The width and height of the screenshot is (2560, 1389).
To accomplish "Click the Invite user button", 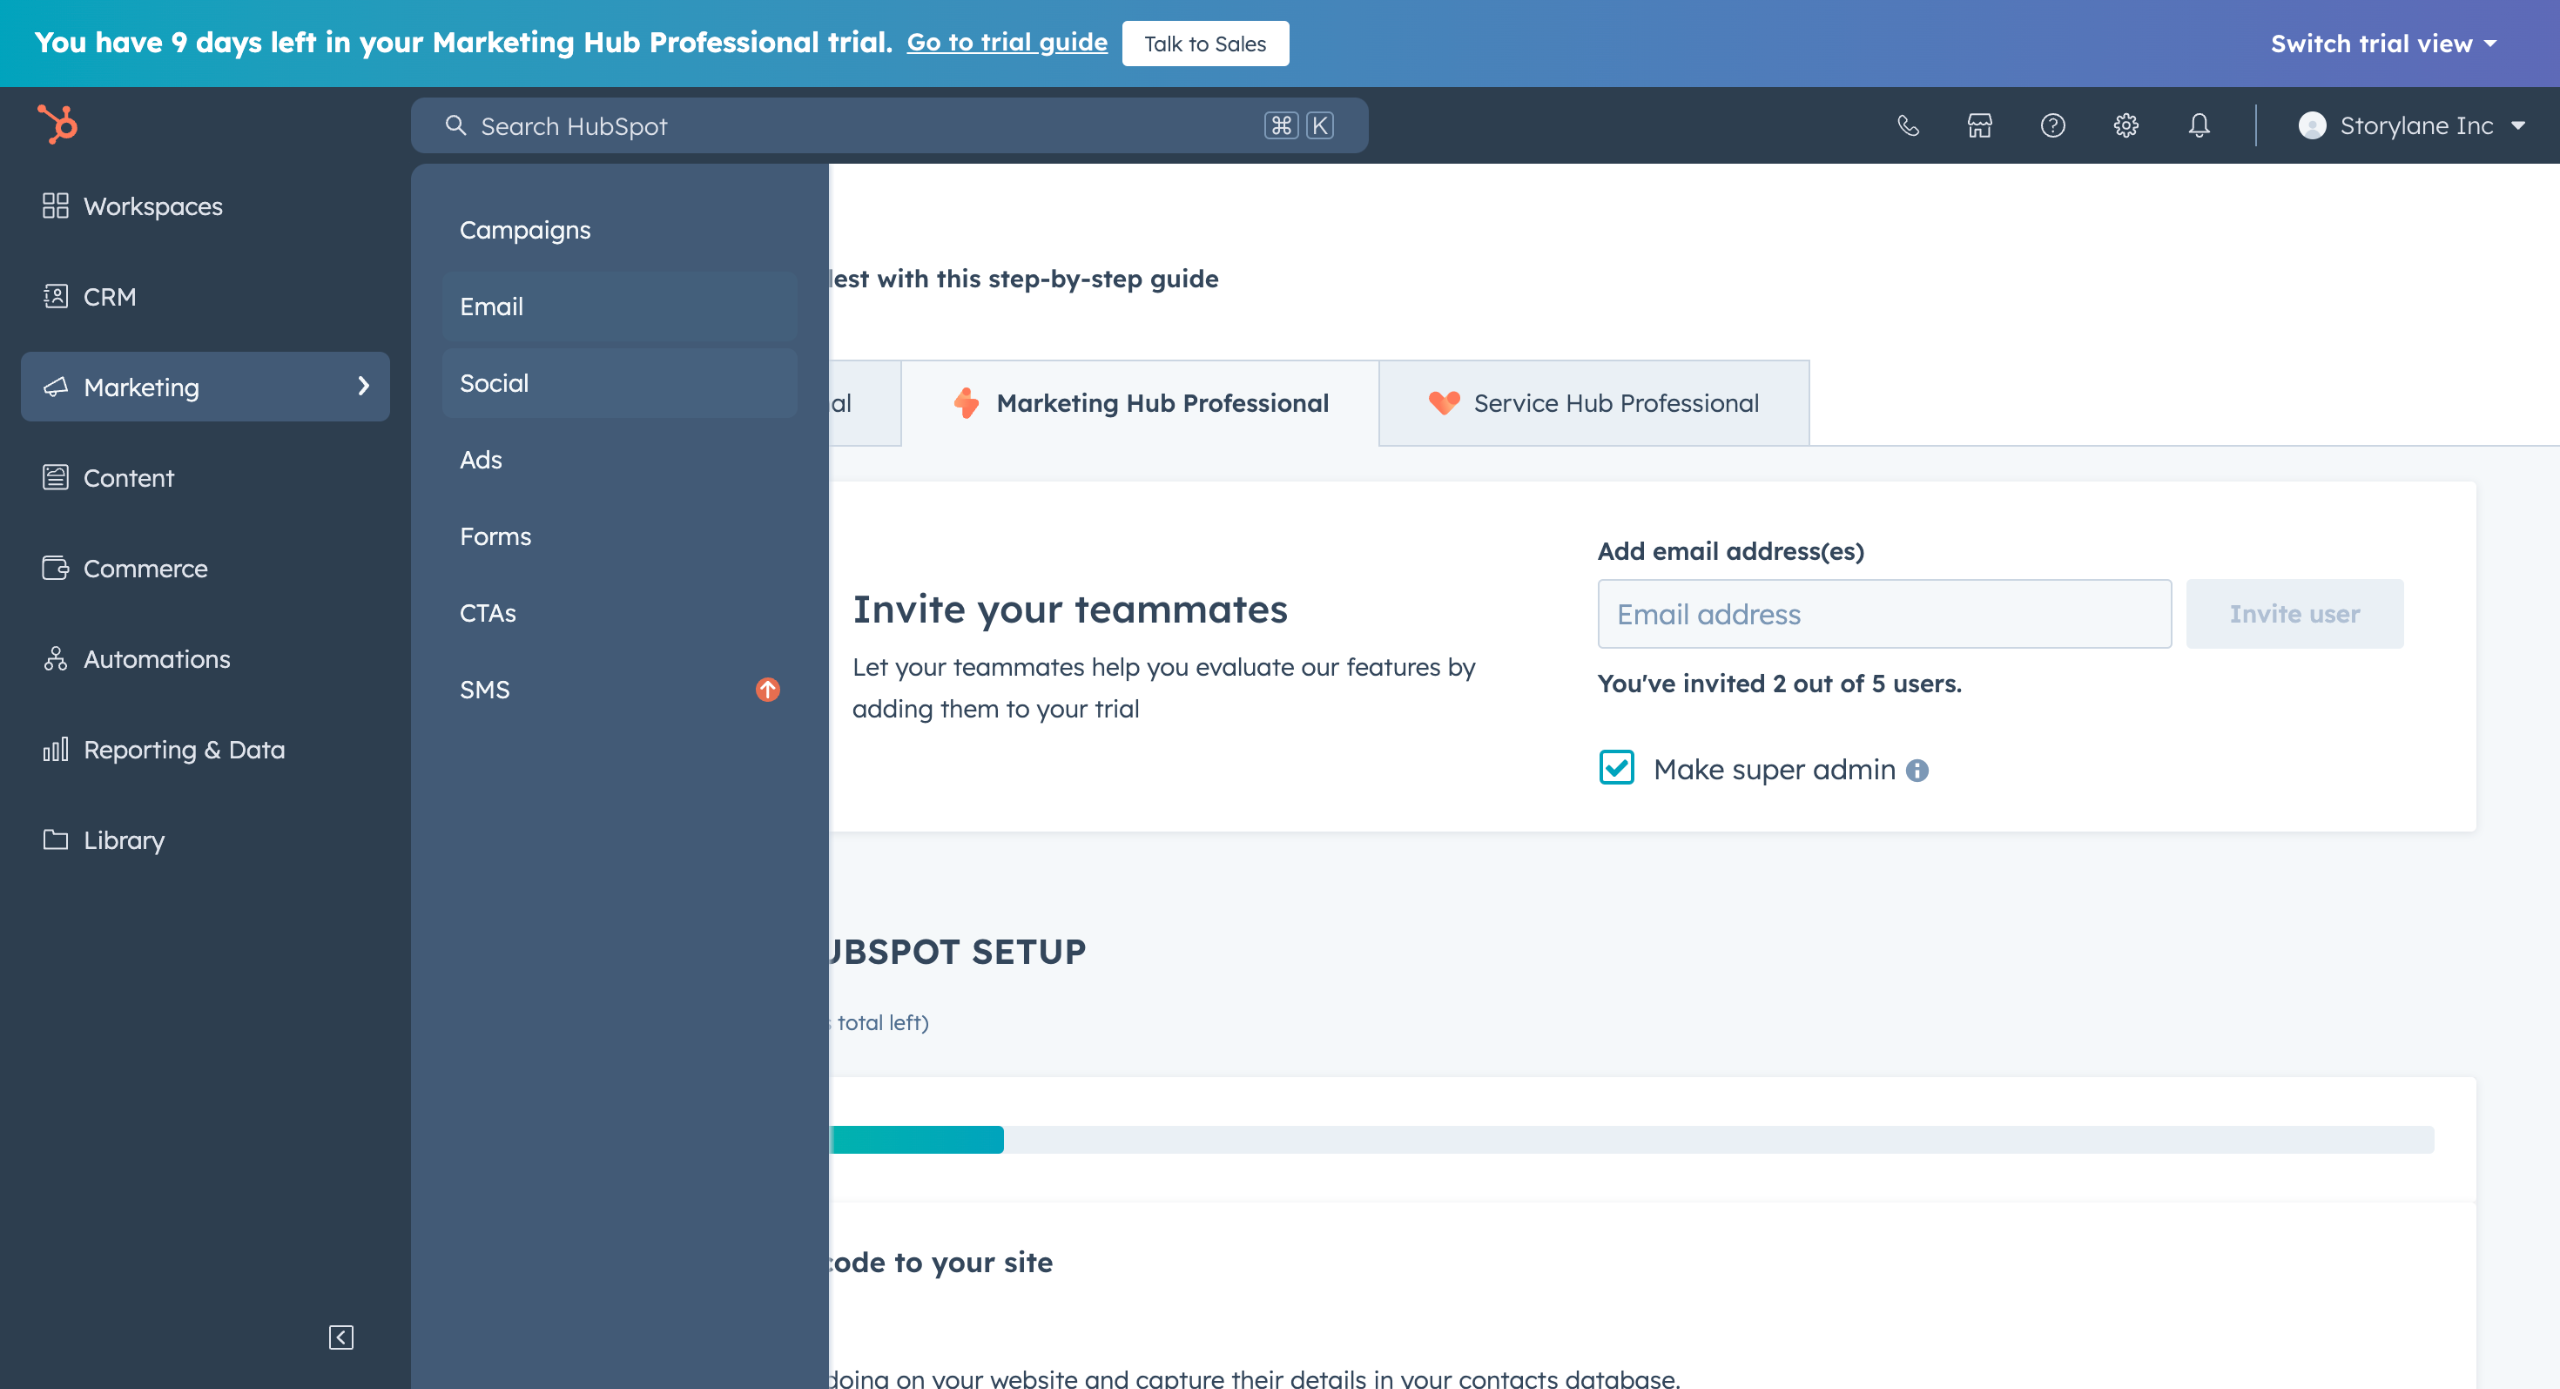I will [2294, 614].
